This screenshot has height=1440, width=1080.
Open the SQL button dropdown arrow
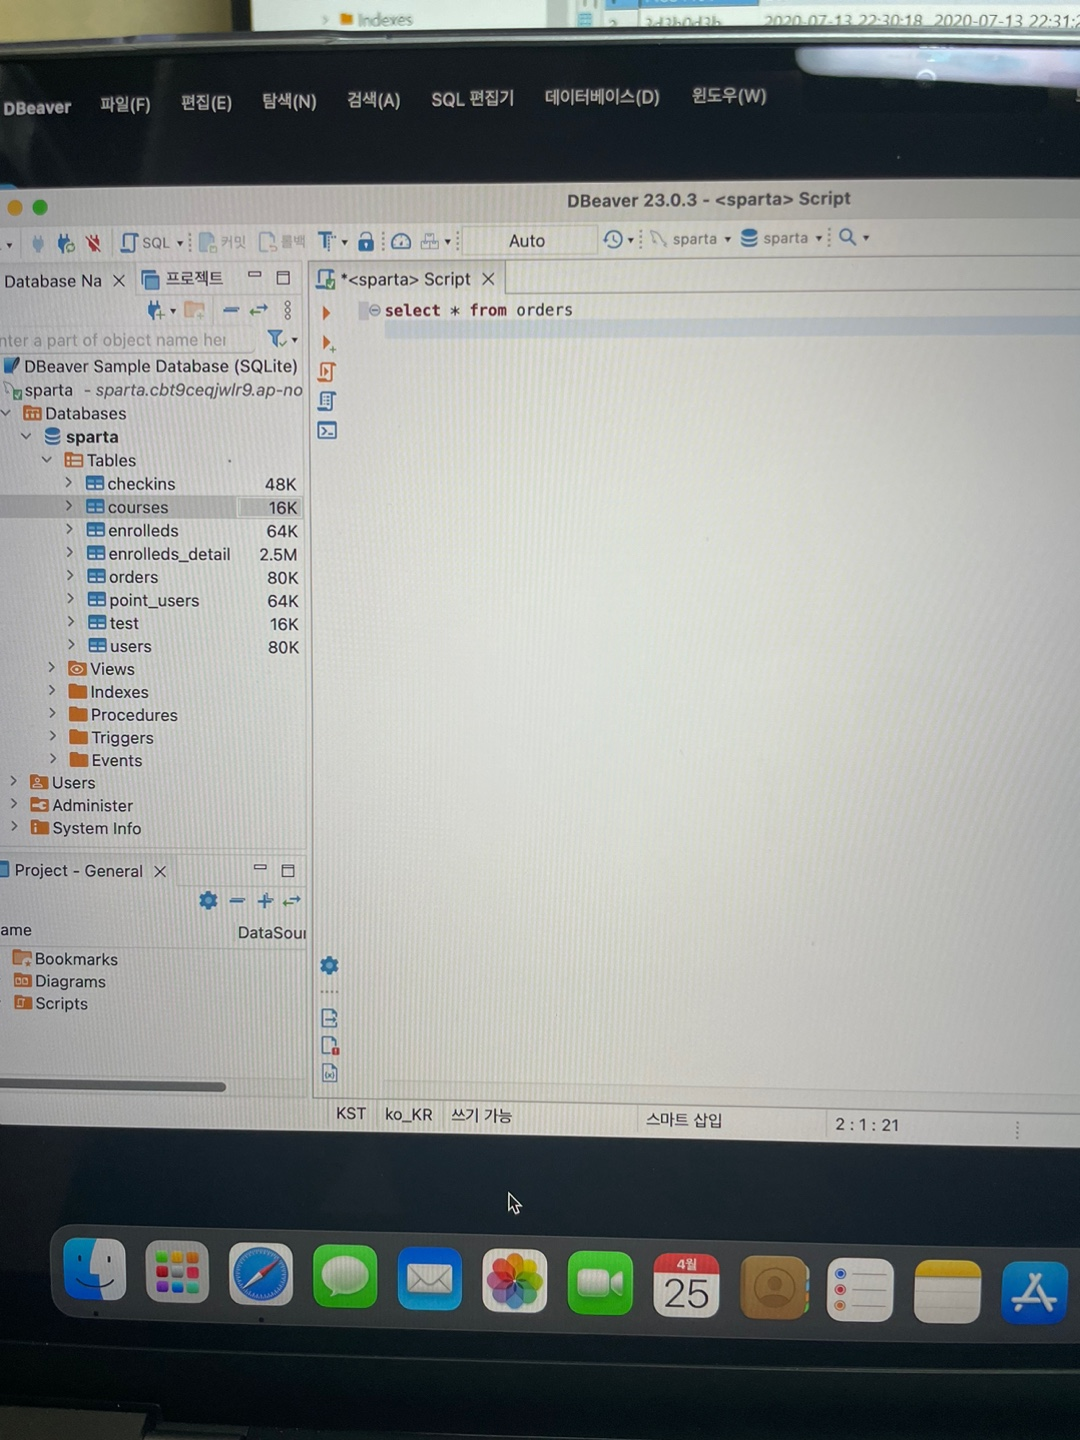point(180,243)
